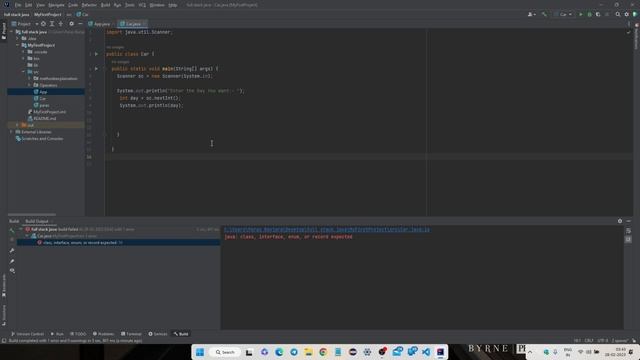Open IDE settings gear in toolbar
Image resolution: width=640 pixels, height=360 pixels.
click(x=627, y=14)
